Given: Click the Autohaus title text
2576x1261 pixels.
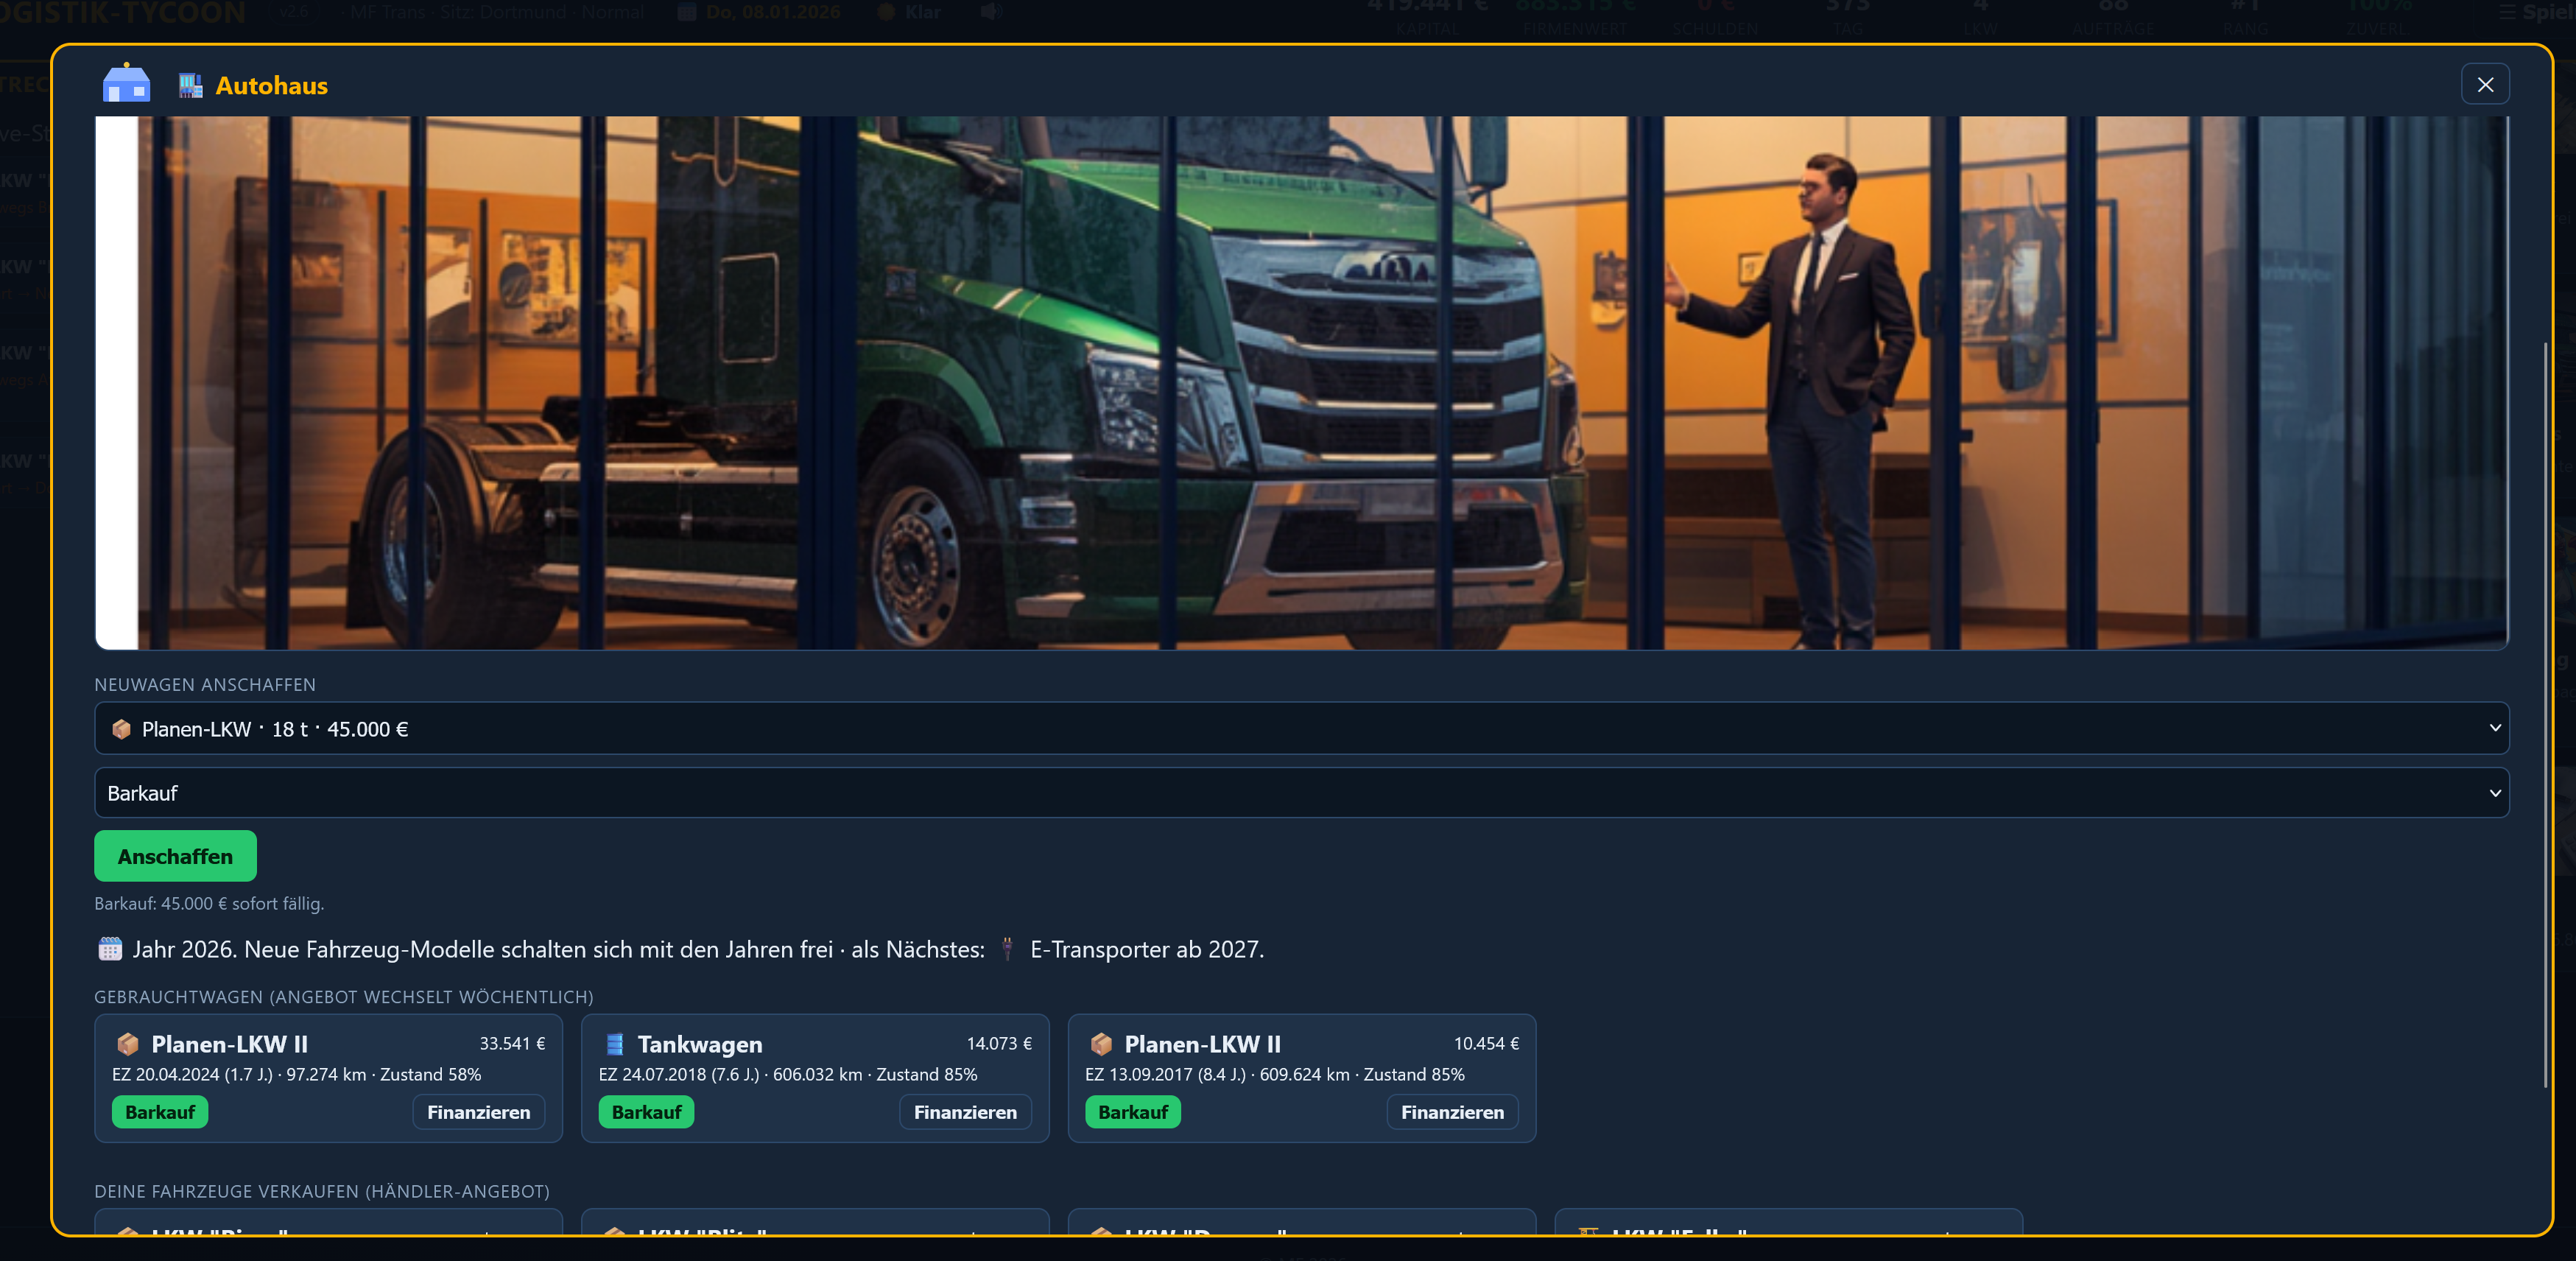Looking at the screenshot, I should (x=272, y=86).
